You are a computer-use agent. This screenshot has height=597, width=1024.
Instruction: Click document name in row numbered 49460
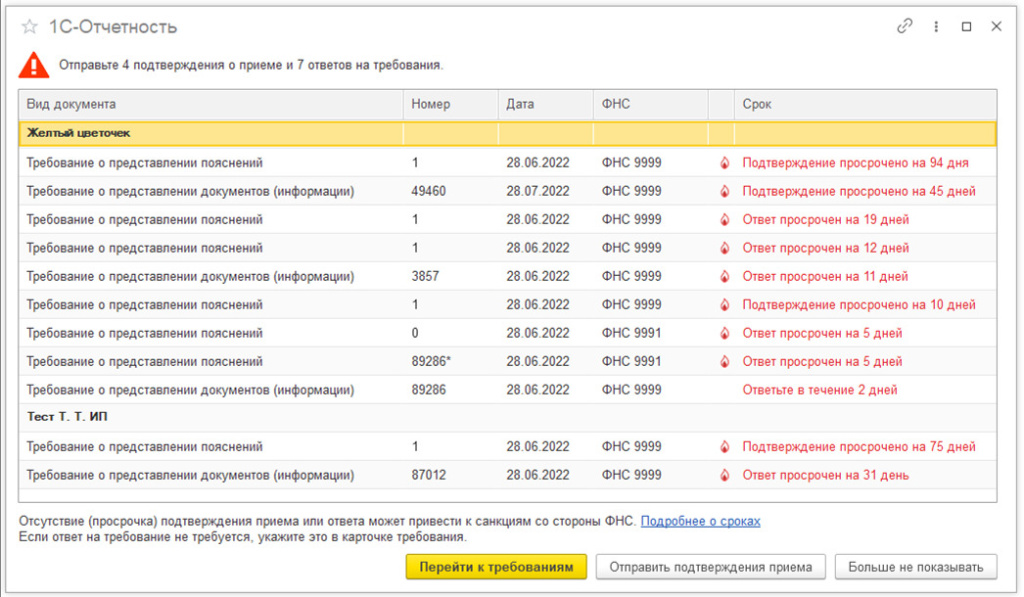point(190,191)
